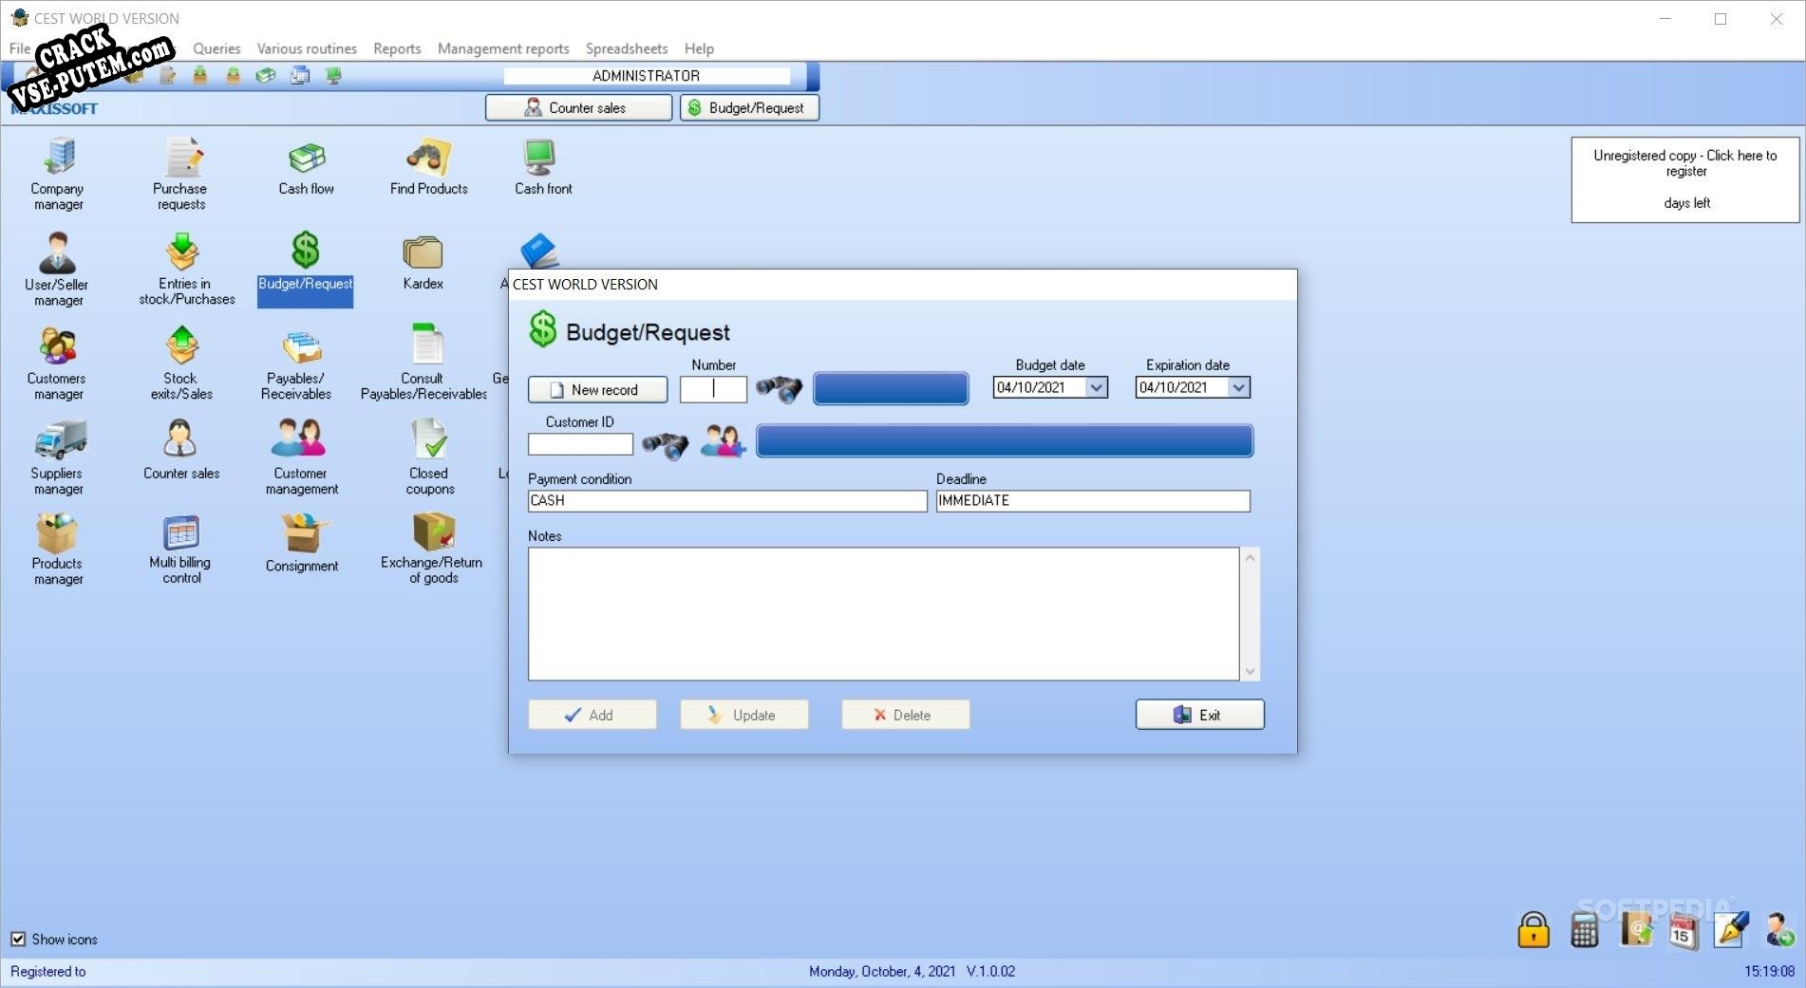Viewport: 1806px width, 988px height.
Task: Open the Management reports menu
Action: pyautogui.click(x=503, y=48)
